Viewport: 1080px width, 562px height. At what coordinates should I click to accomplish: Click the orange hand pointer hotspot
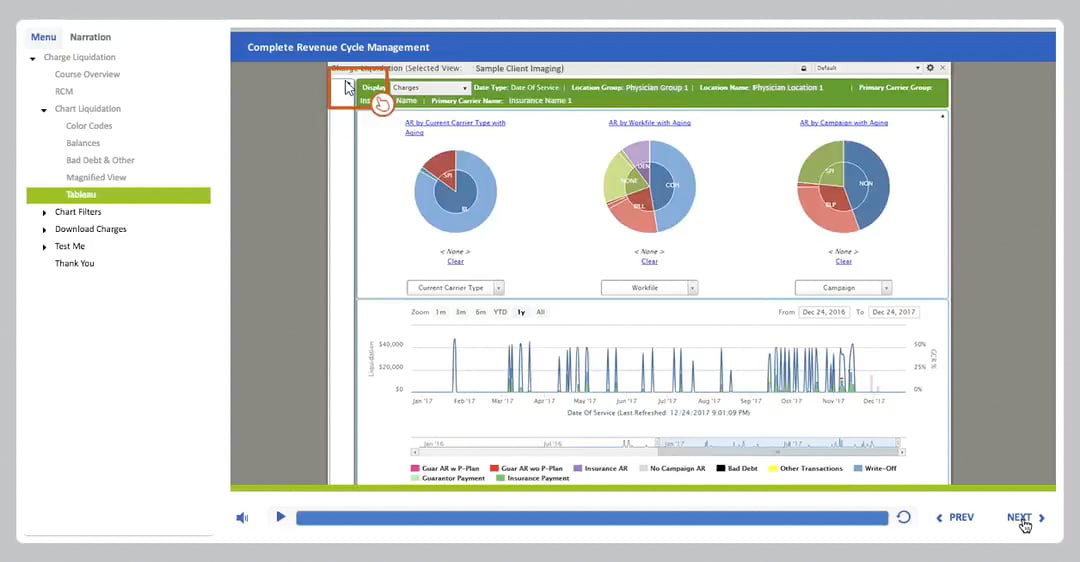[x=381, y=104]
